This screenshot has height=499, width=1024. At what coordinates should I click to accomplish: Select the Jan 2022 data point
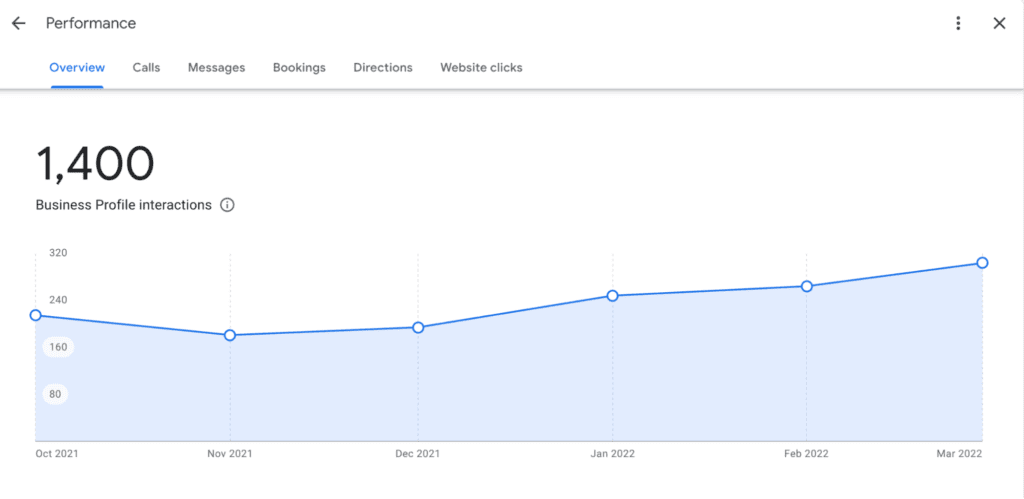(x=613, y=296)
